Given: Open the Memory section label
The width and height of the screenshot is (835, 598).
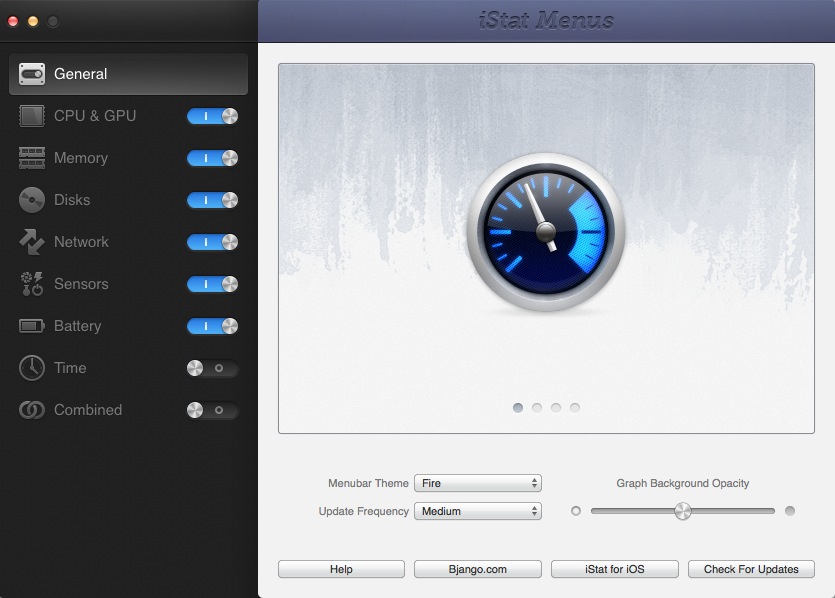Looking at the screenshot, I should click(x=81, y=158).
